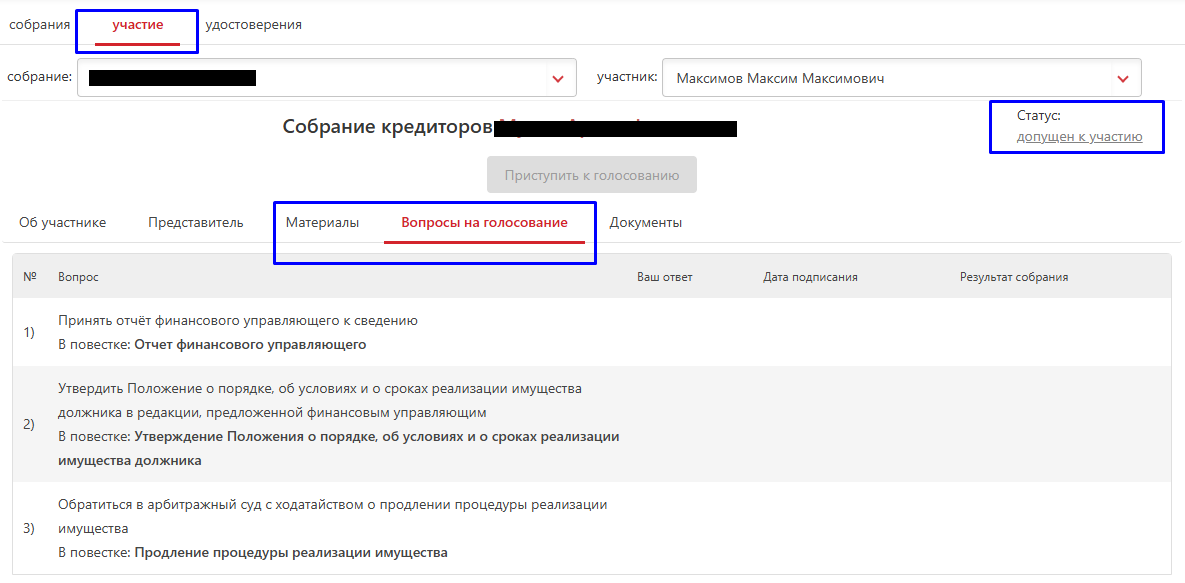Open the «собрания» top tab
Viewport: 1185px width, 583px height.
tap(39, 24)
